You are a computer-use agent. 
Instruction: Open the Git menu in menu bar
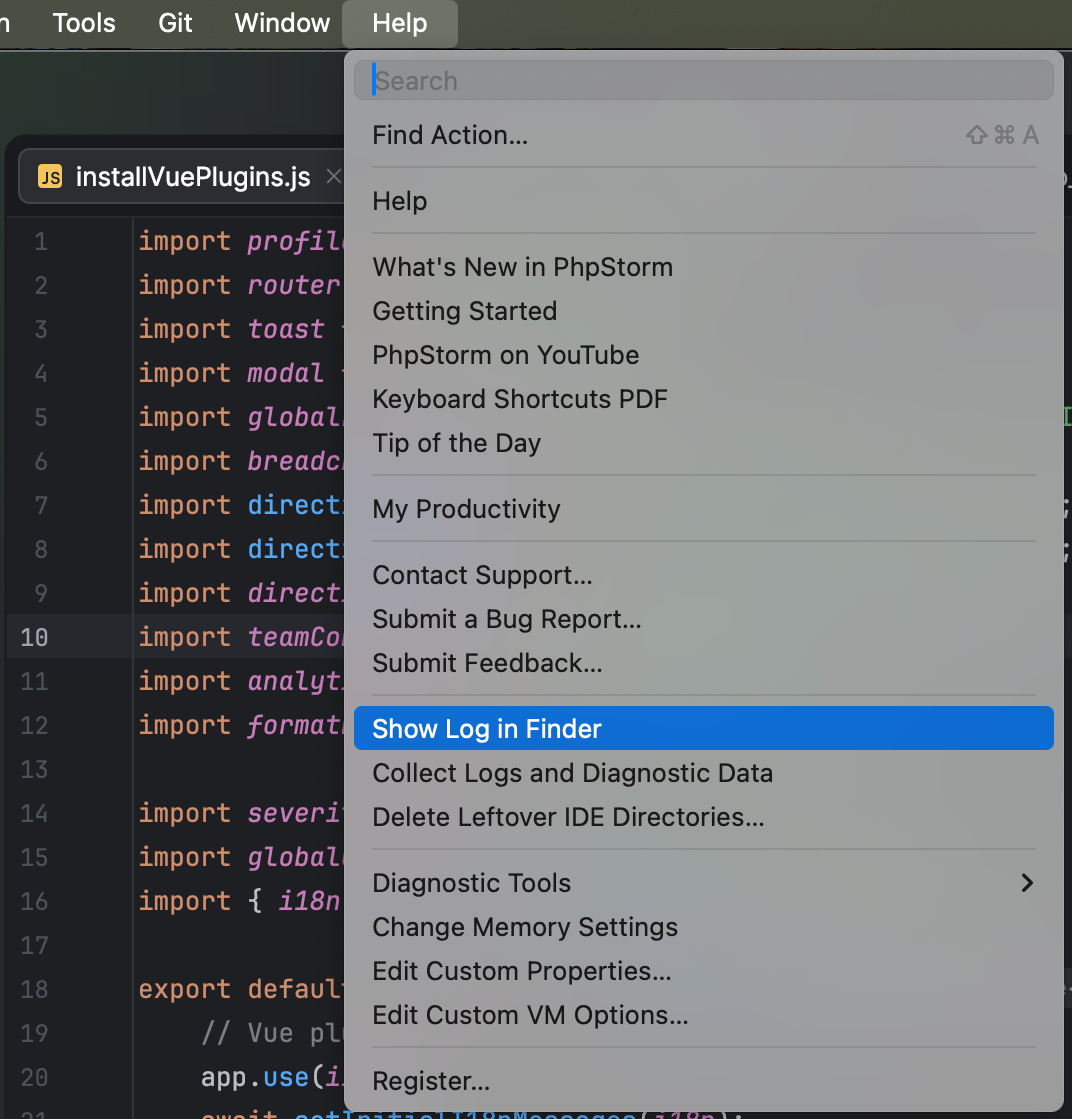tap(175, 23)
